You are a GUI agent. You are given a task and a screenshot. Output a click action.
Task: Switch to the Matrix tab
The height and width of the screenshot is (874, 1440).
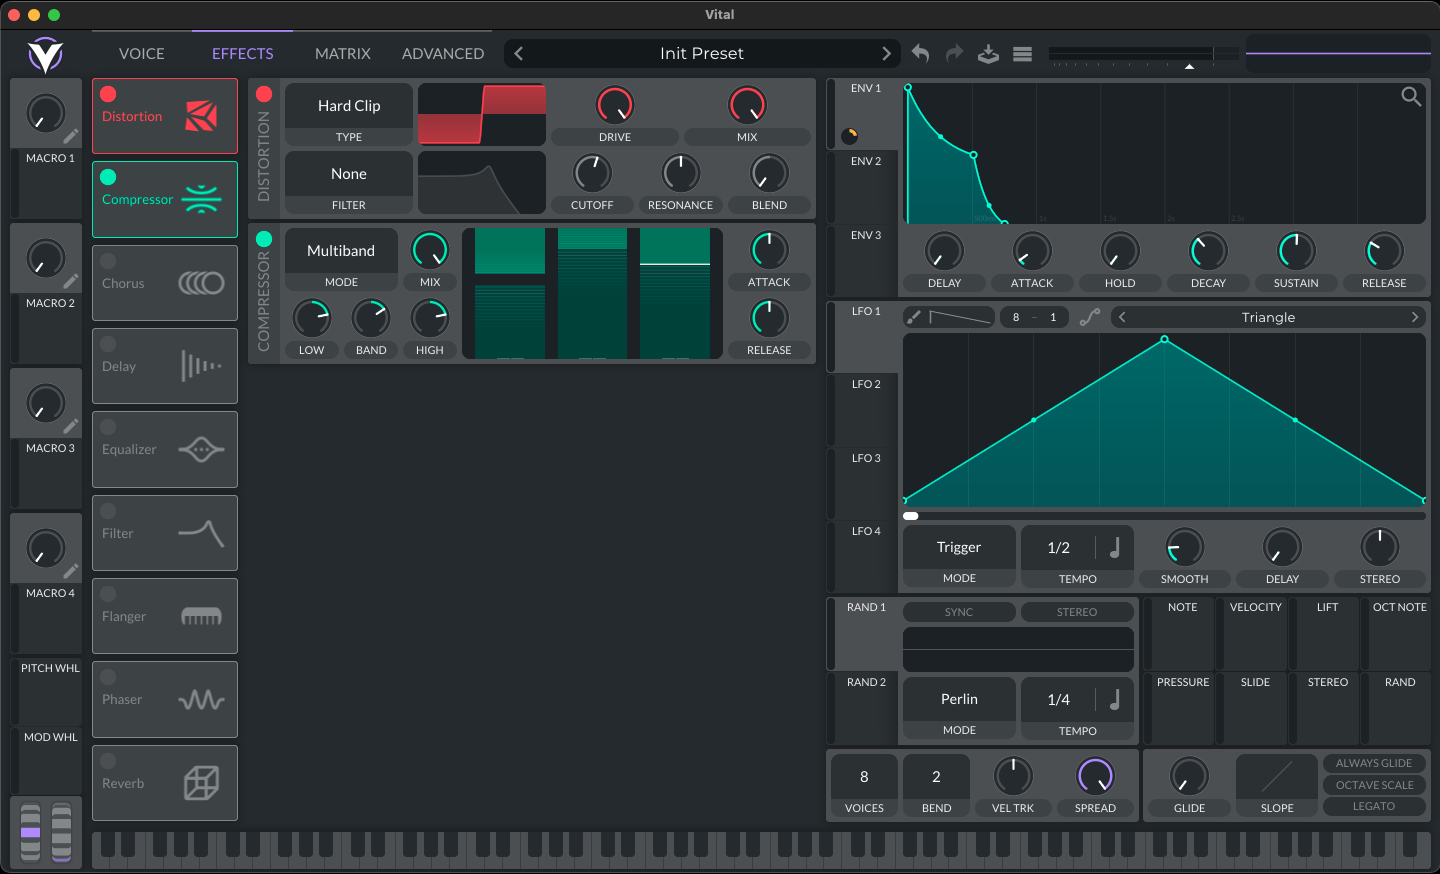point(343,54)
